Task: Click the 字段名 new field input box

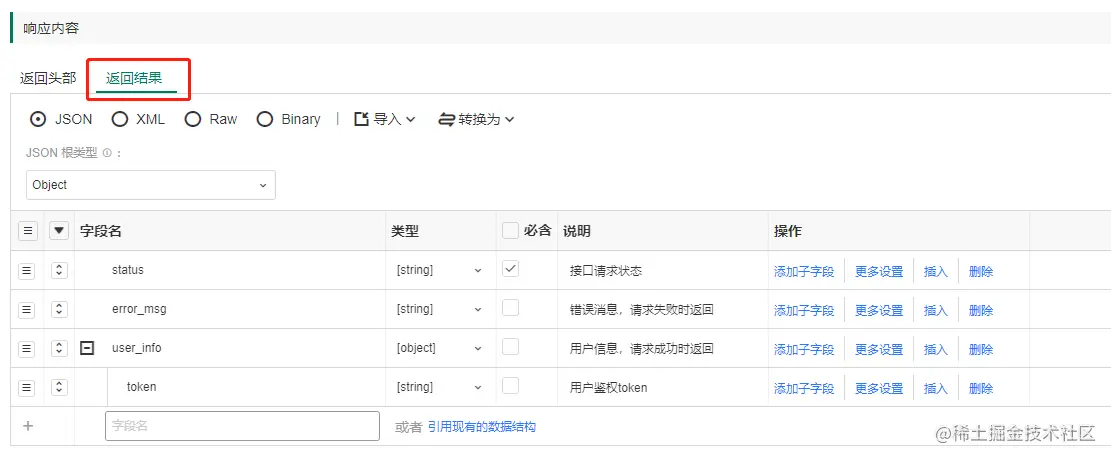Action: [242, 426]
